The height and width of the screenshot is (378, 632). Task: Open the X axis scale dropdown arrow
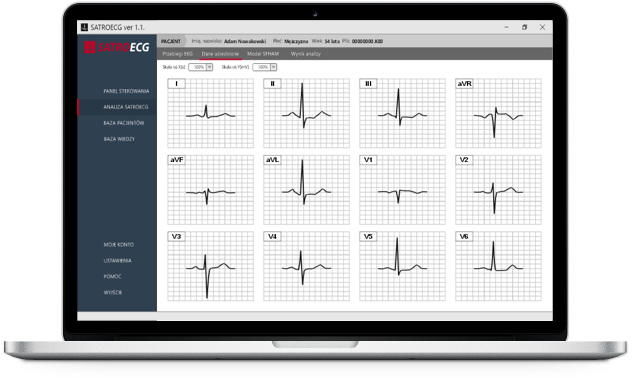tap(210, 67)
